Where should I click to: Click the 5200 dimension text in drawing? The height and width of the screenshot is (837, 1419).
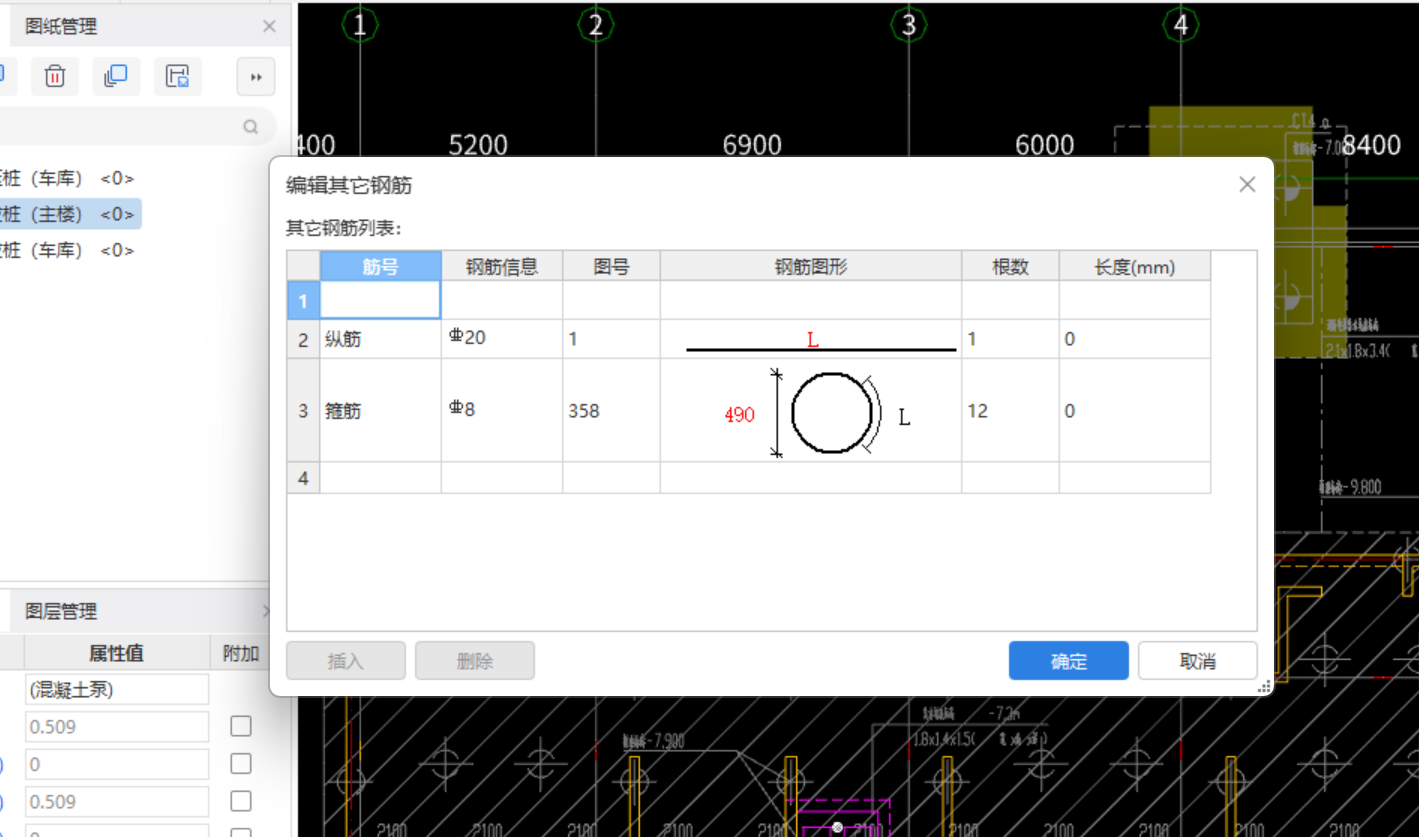[478, 146]
